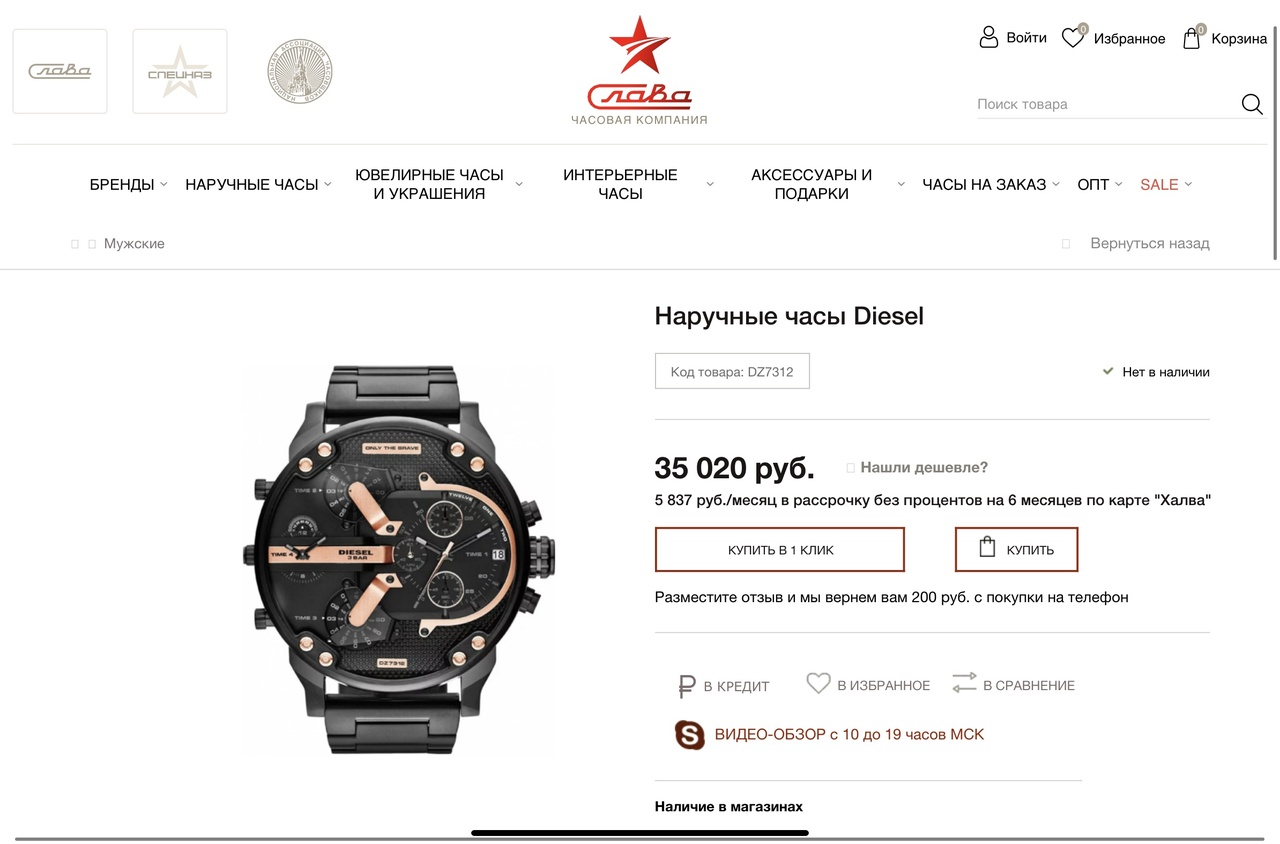Open Интерьерные часы menu item
This screenshot has height=844, width=1280.
click(x=620, y=184)
